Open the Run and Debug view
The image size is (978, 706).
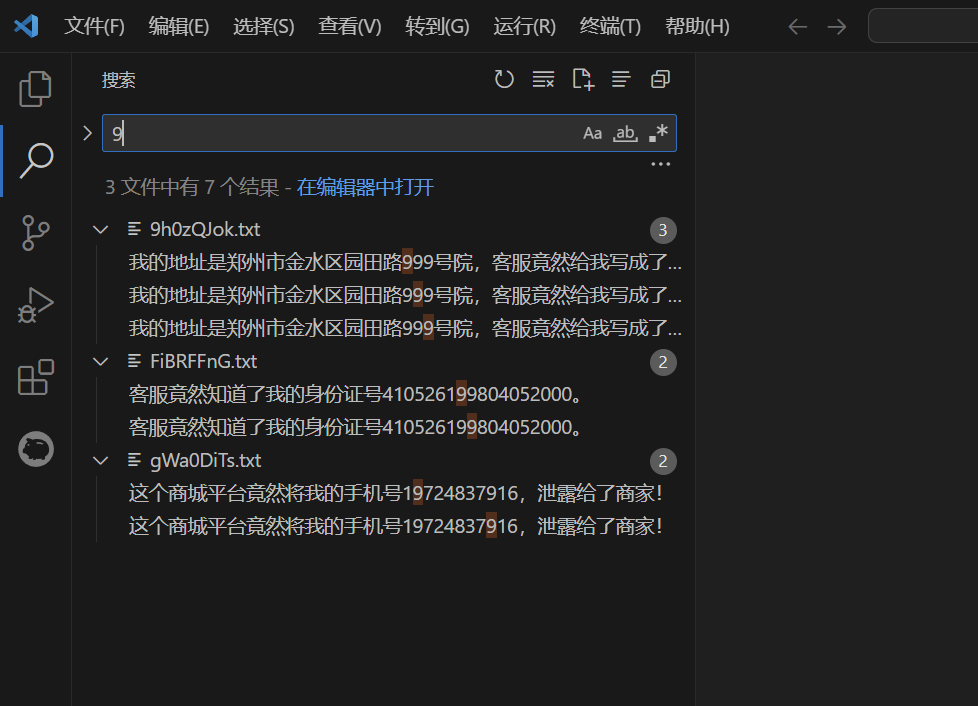pos(36,306)
